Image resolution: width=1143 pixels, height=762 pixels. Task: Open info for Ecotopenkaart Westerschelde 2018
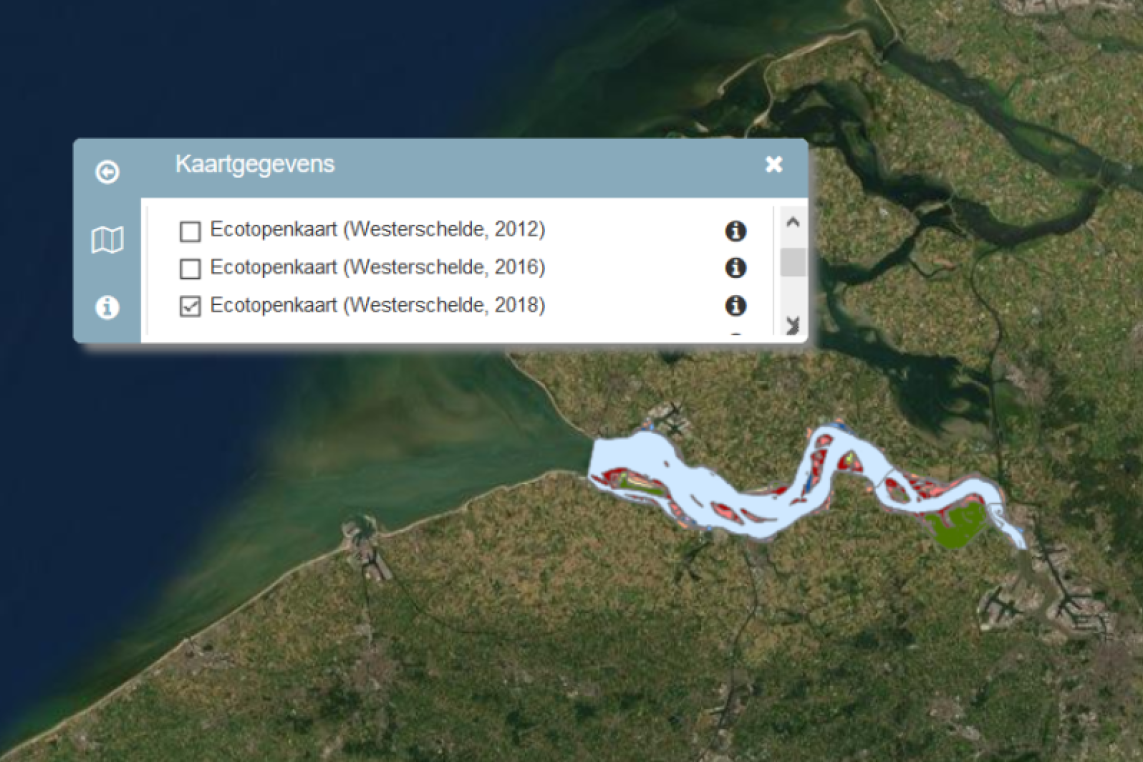click(737, 306)
